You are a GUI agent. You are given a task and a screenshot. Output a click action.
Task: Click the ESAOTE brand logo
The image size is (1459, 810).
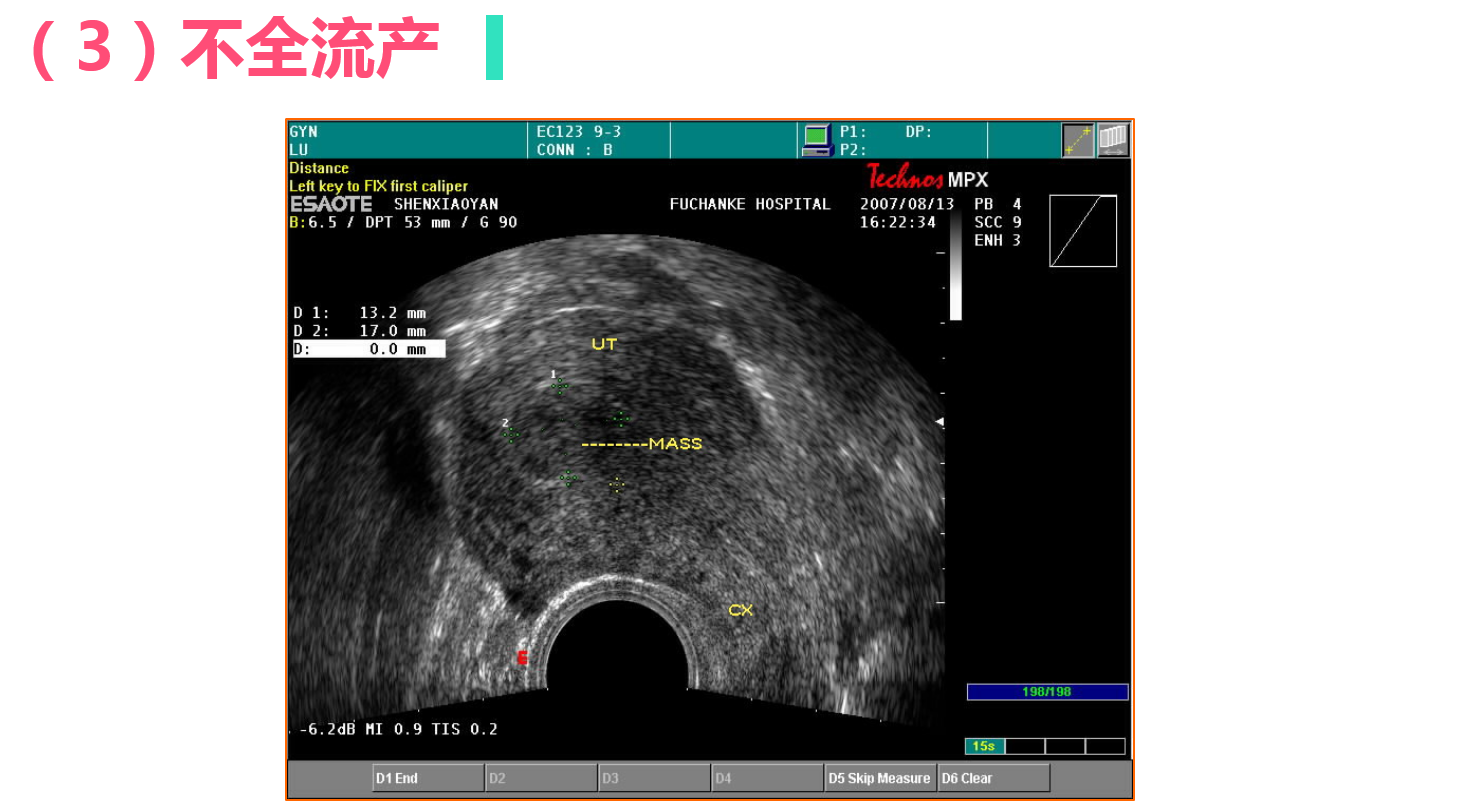(x=331, y=204)
